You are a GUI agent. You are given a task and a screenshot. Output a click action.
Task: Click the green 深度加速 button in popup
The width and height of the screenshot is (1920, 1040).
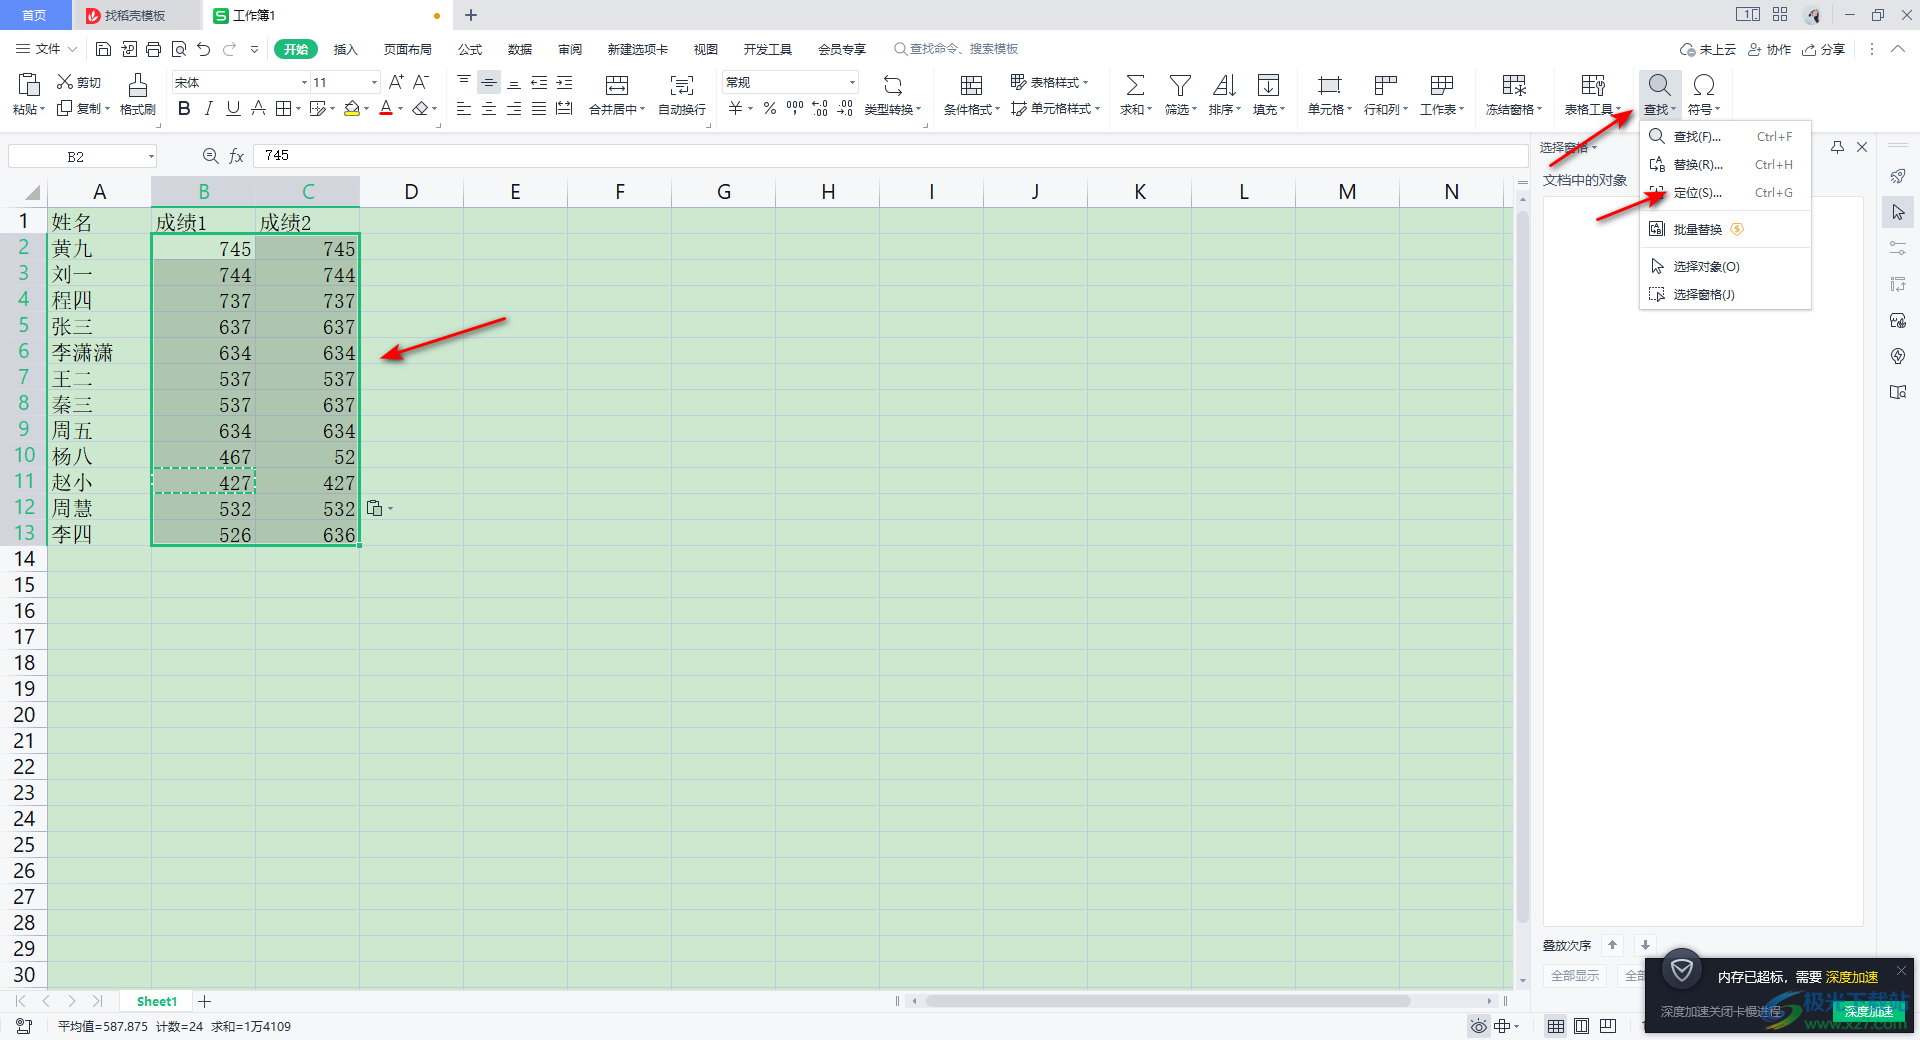point(1868,1011)
